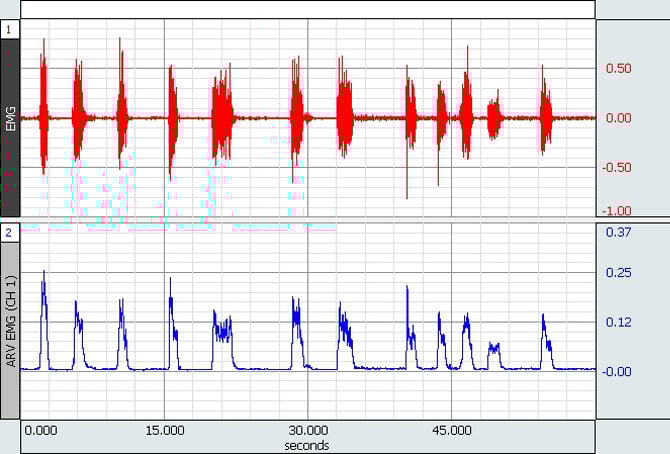Click the 0.00 midline value on EMG scale
Image resolution: width=670 pixels, height=454 pixels.
pos(618,118)
